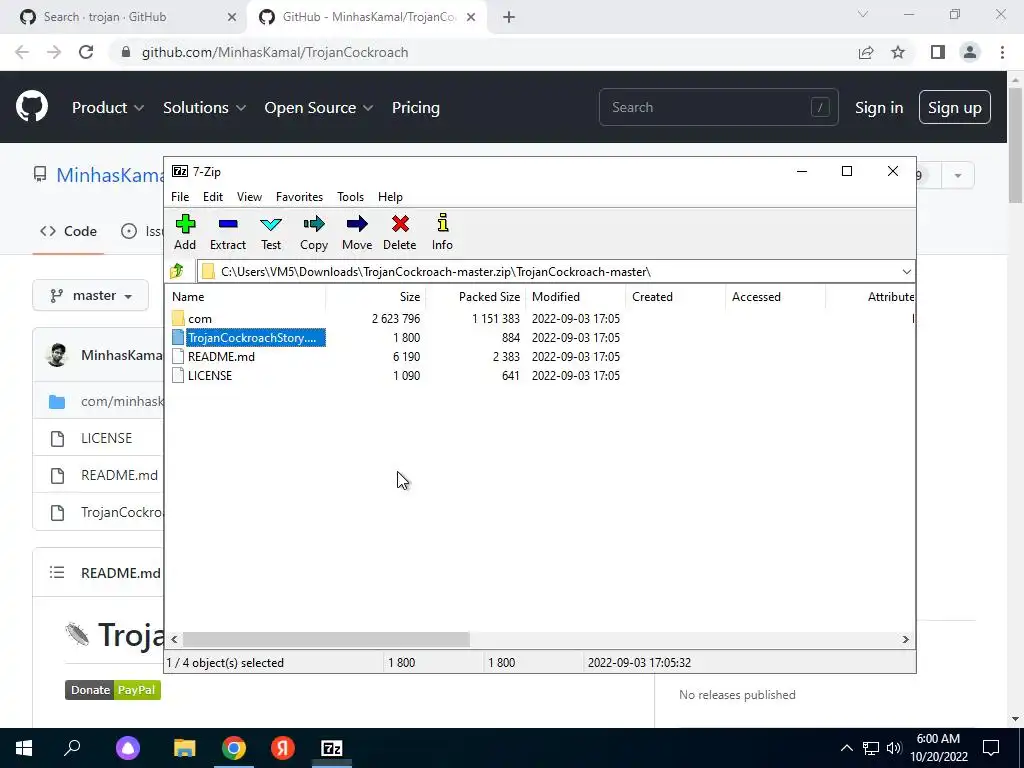The width and height of the screenshot is (1024, 768).
Task: Open the View menu in 7-Zip
Action: click(249, 197)
